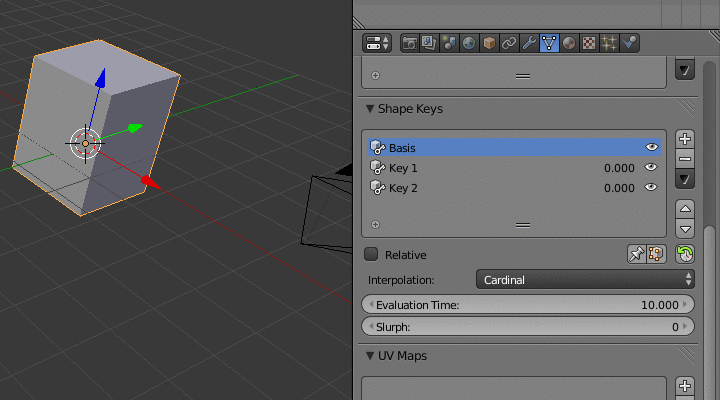Expand vertex groups list filter options
The width and height of the screenshot is (720, 400).
[x=376, y=75]
